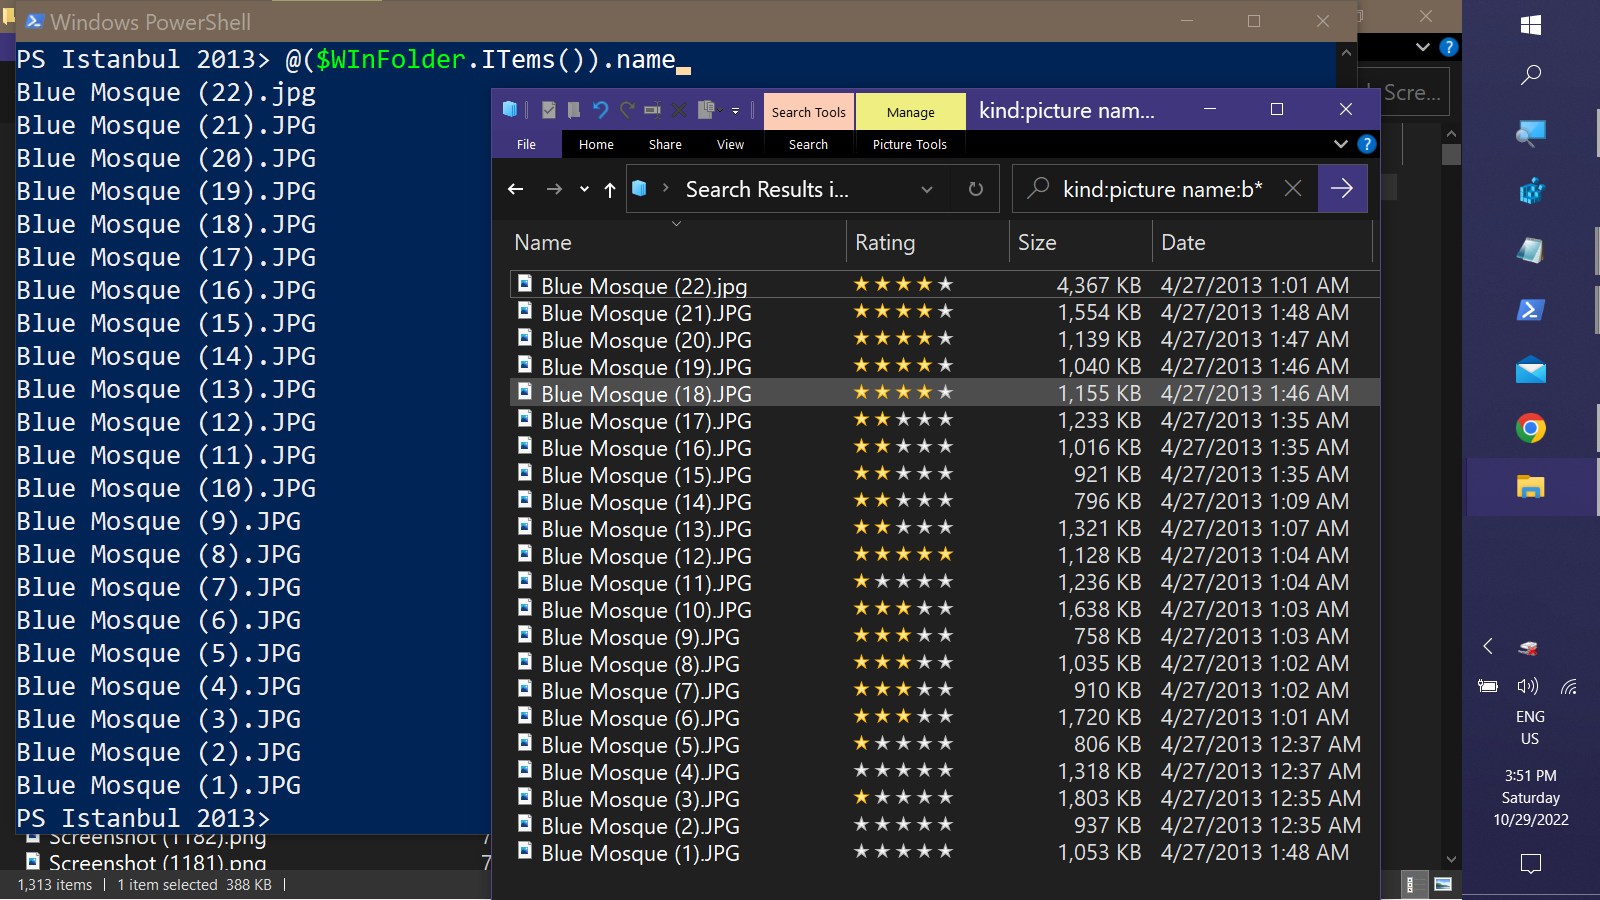Click the New Folder icon in title bar

(x=574, y=110)
